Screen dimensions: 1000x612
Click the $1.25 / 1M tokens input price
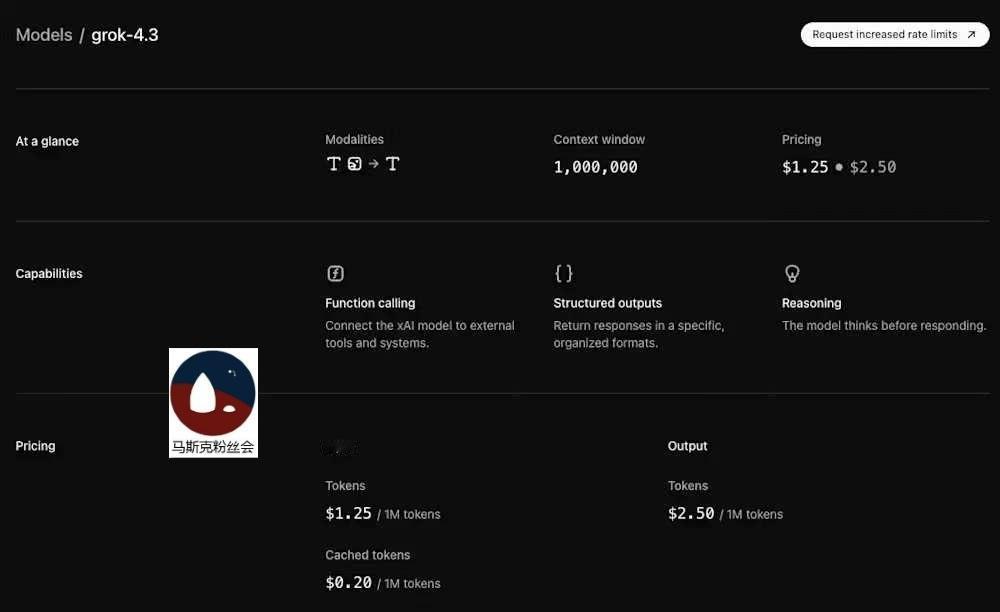(x=383, y=514)
